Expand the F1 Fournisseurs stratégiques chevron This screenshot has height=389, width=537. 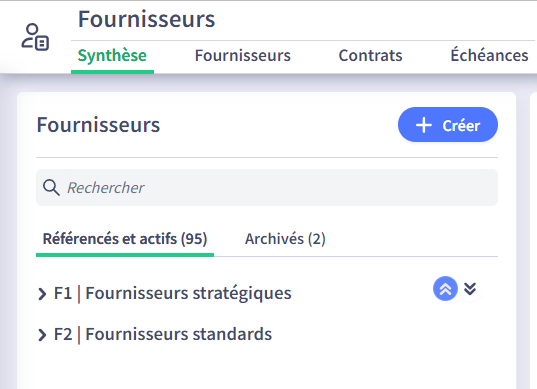pos(42,294)
